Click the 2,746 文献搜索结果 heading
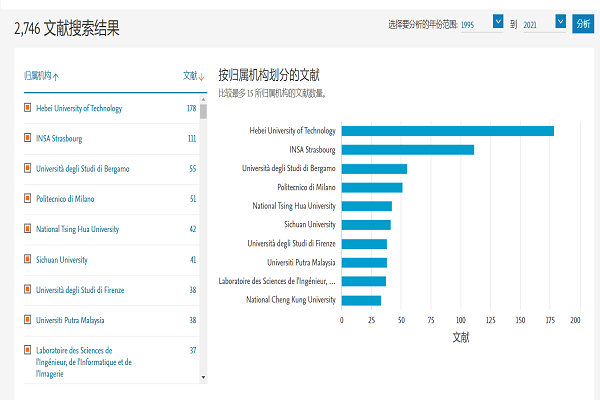Image resolution: width=600 pixels, height=400 pixels. [67, 28]
